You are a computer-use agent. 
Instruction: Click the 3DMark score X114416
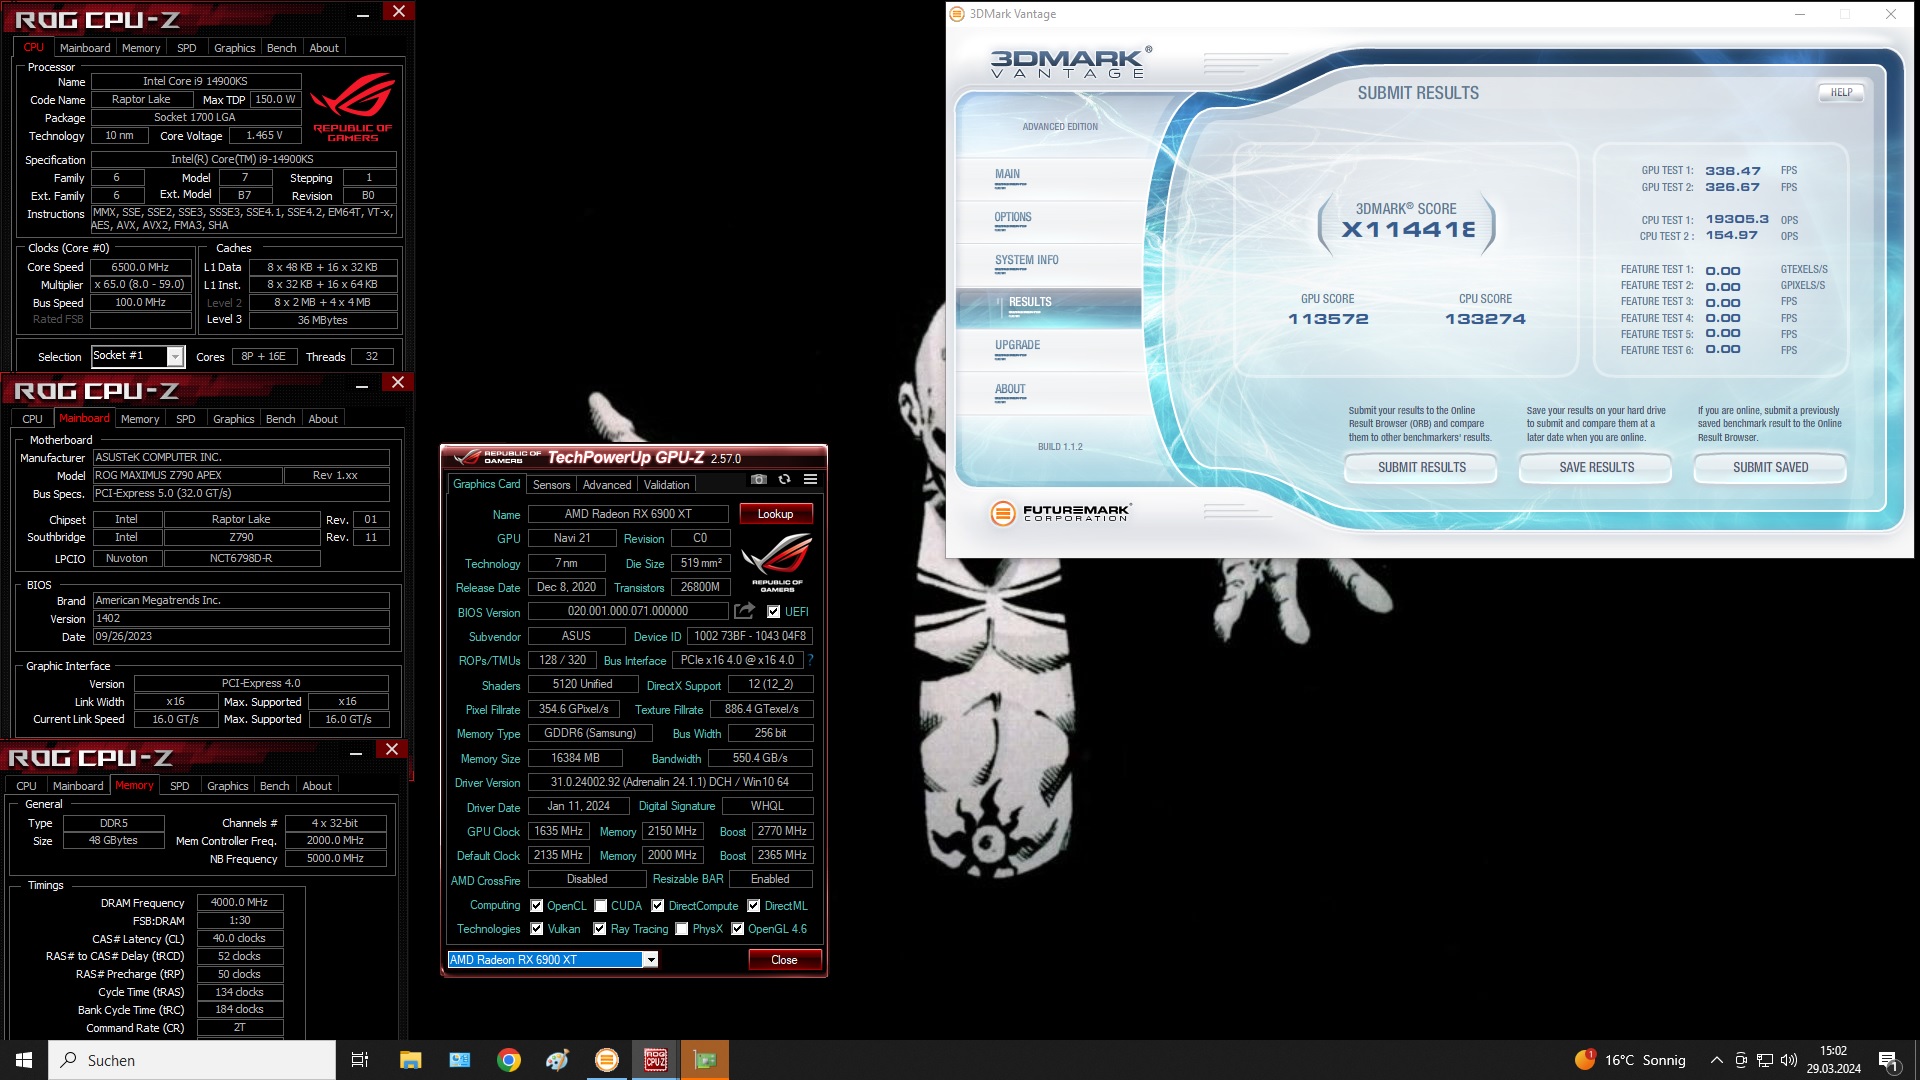[x=1408, y=230]
